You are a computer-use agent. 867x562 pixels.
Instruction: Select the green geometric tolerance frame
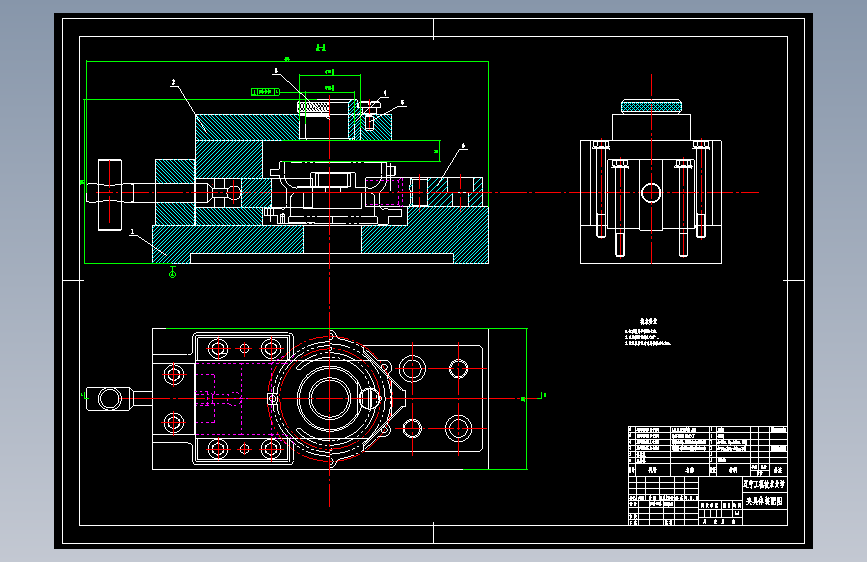click(x=266, y=92)
